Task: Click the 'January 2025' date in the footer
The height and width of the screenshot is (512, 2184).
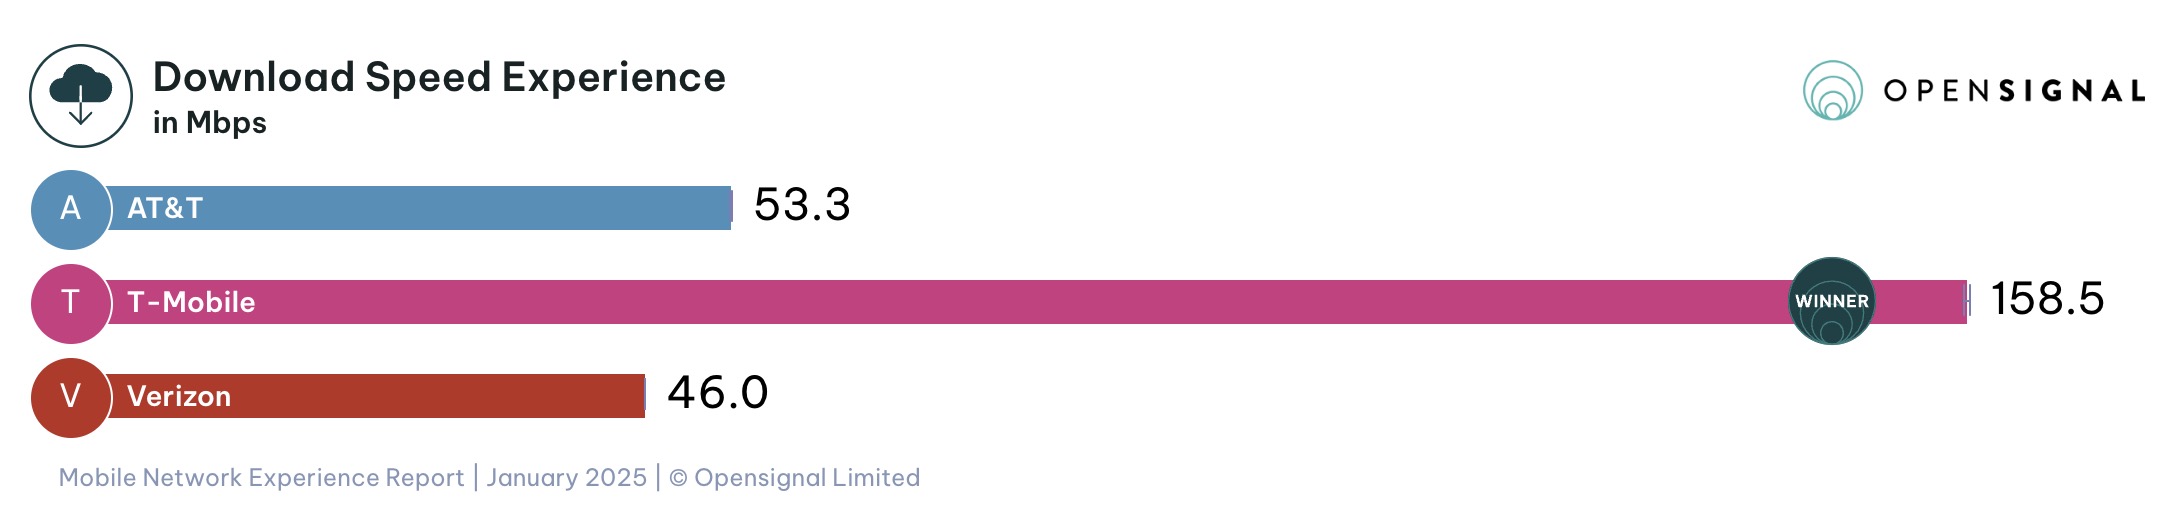Action: click(x=566, y=478)
